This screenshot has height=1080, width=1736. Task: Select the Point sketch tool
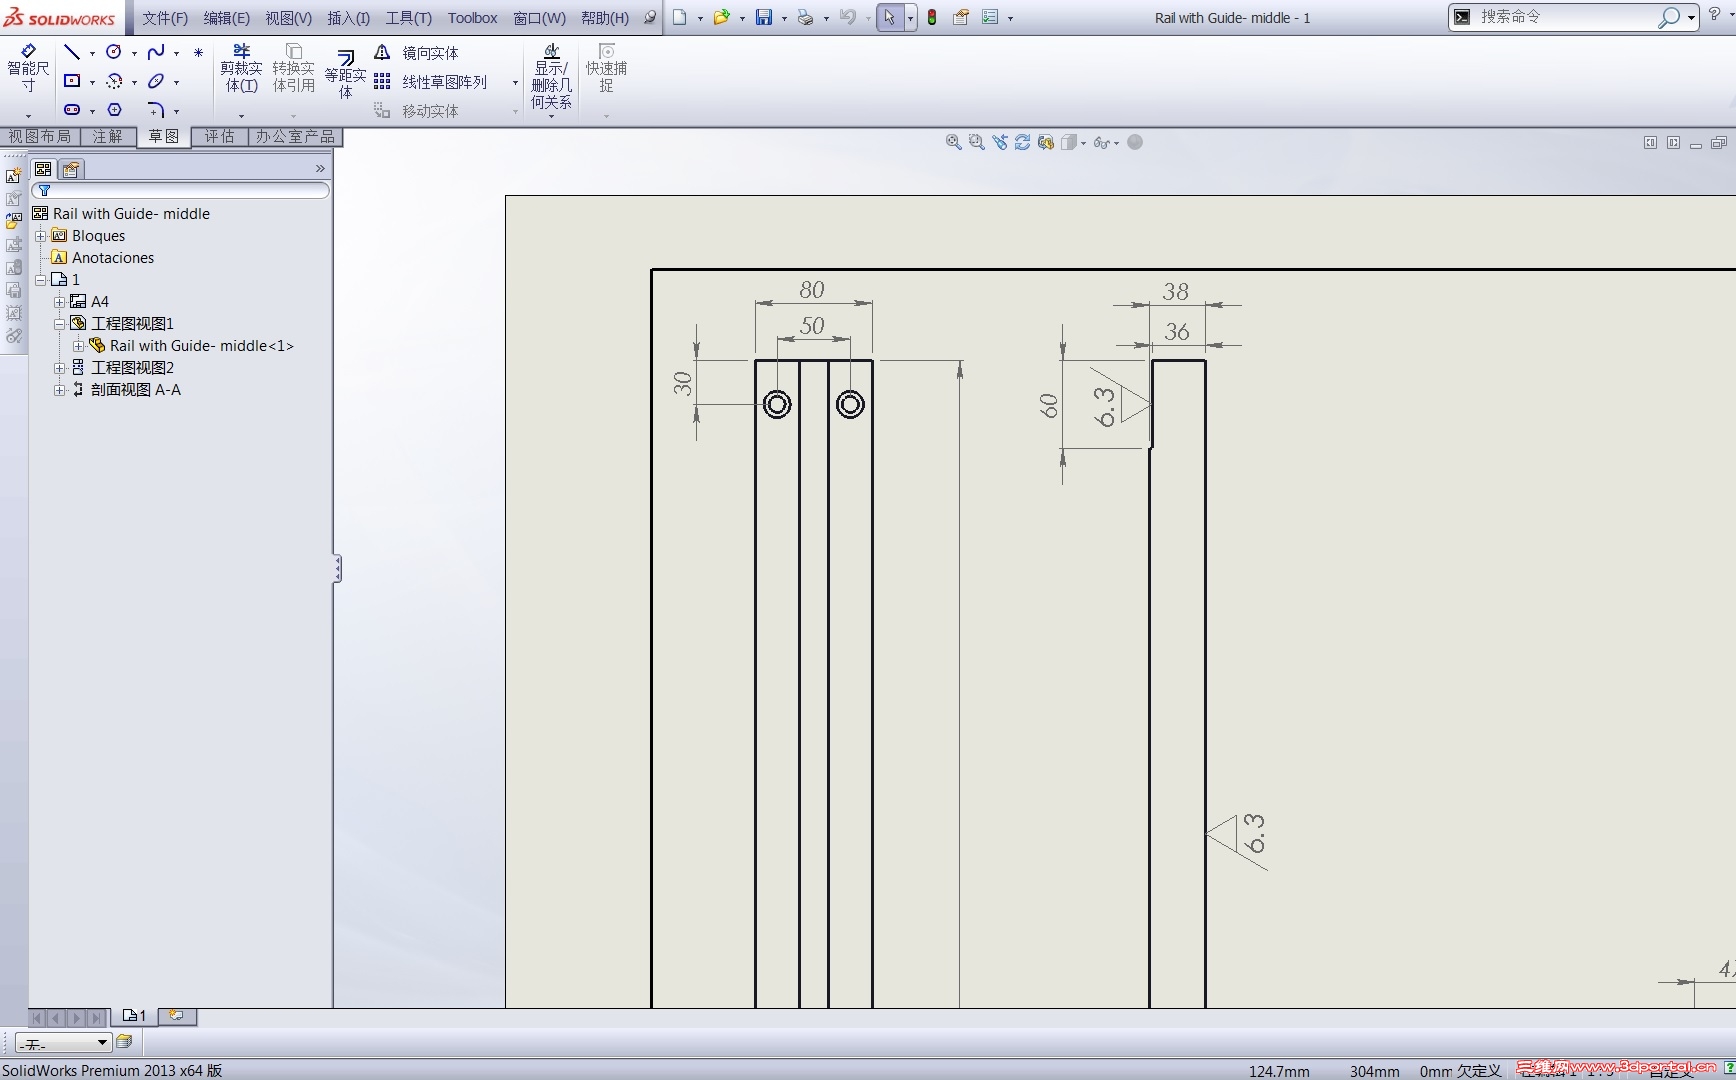(198, 52)
